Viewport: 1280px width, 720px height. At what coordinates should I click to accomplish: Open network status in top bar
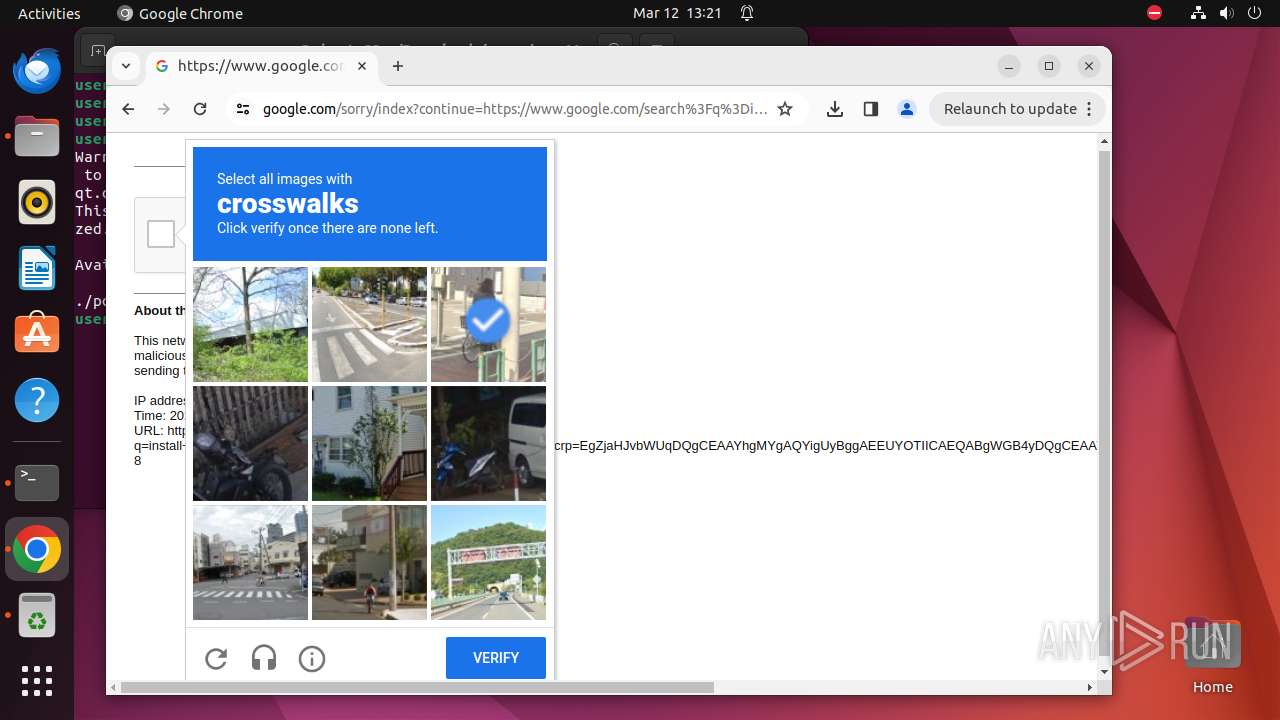click(1198, 13)
